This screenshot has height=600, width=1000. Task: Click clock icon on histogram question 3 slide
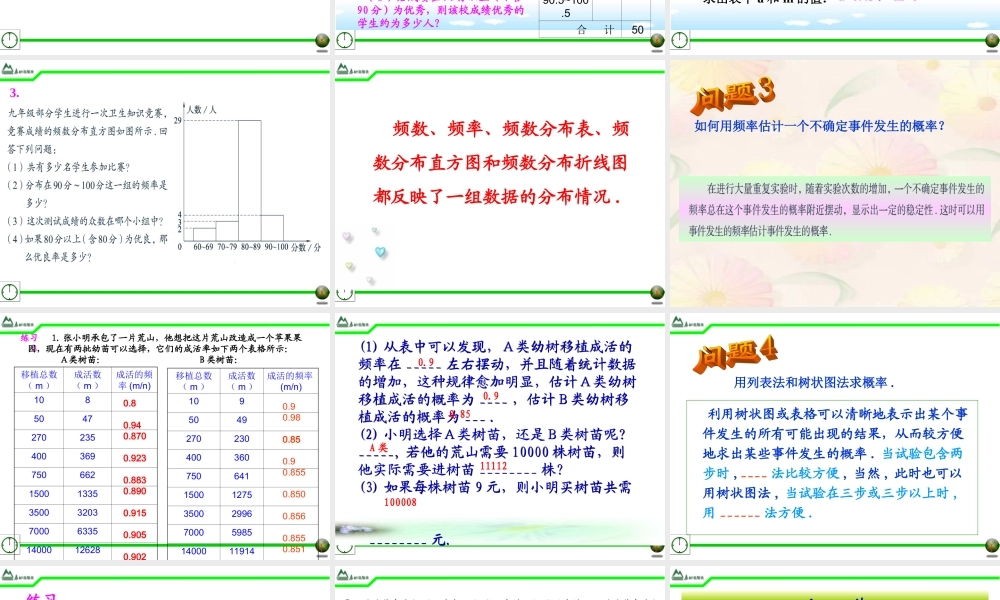[x=10, y=292]
